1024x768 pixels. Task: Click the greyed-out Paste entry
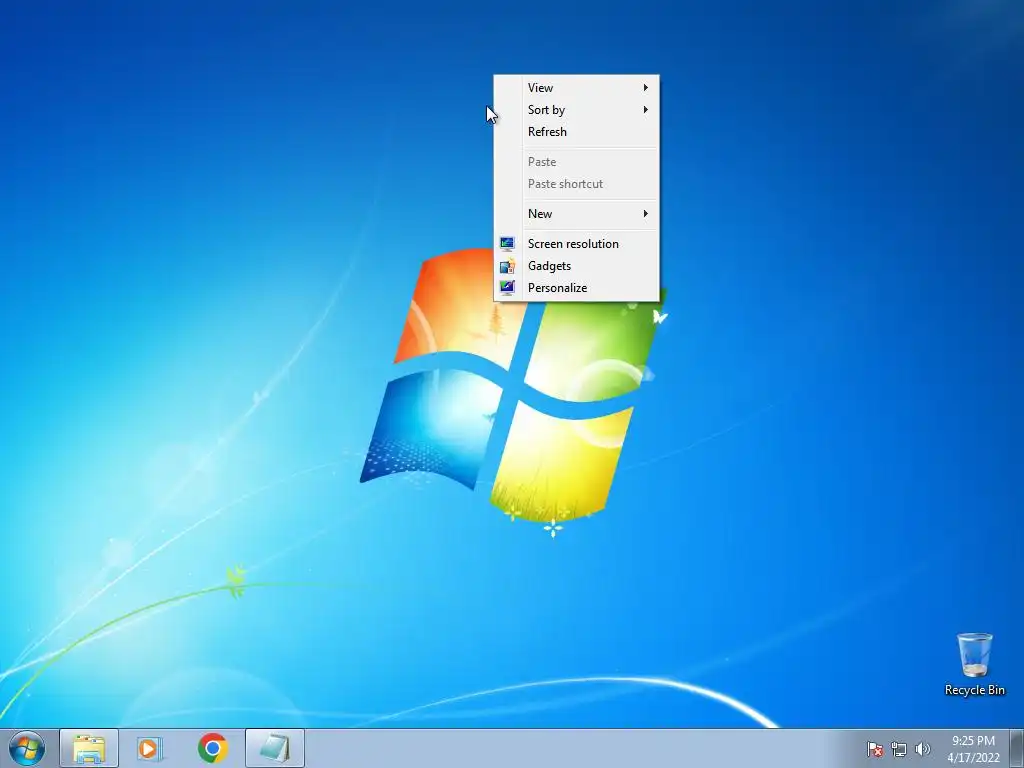point(576,162)
